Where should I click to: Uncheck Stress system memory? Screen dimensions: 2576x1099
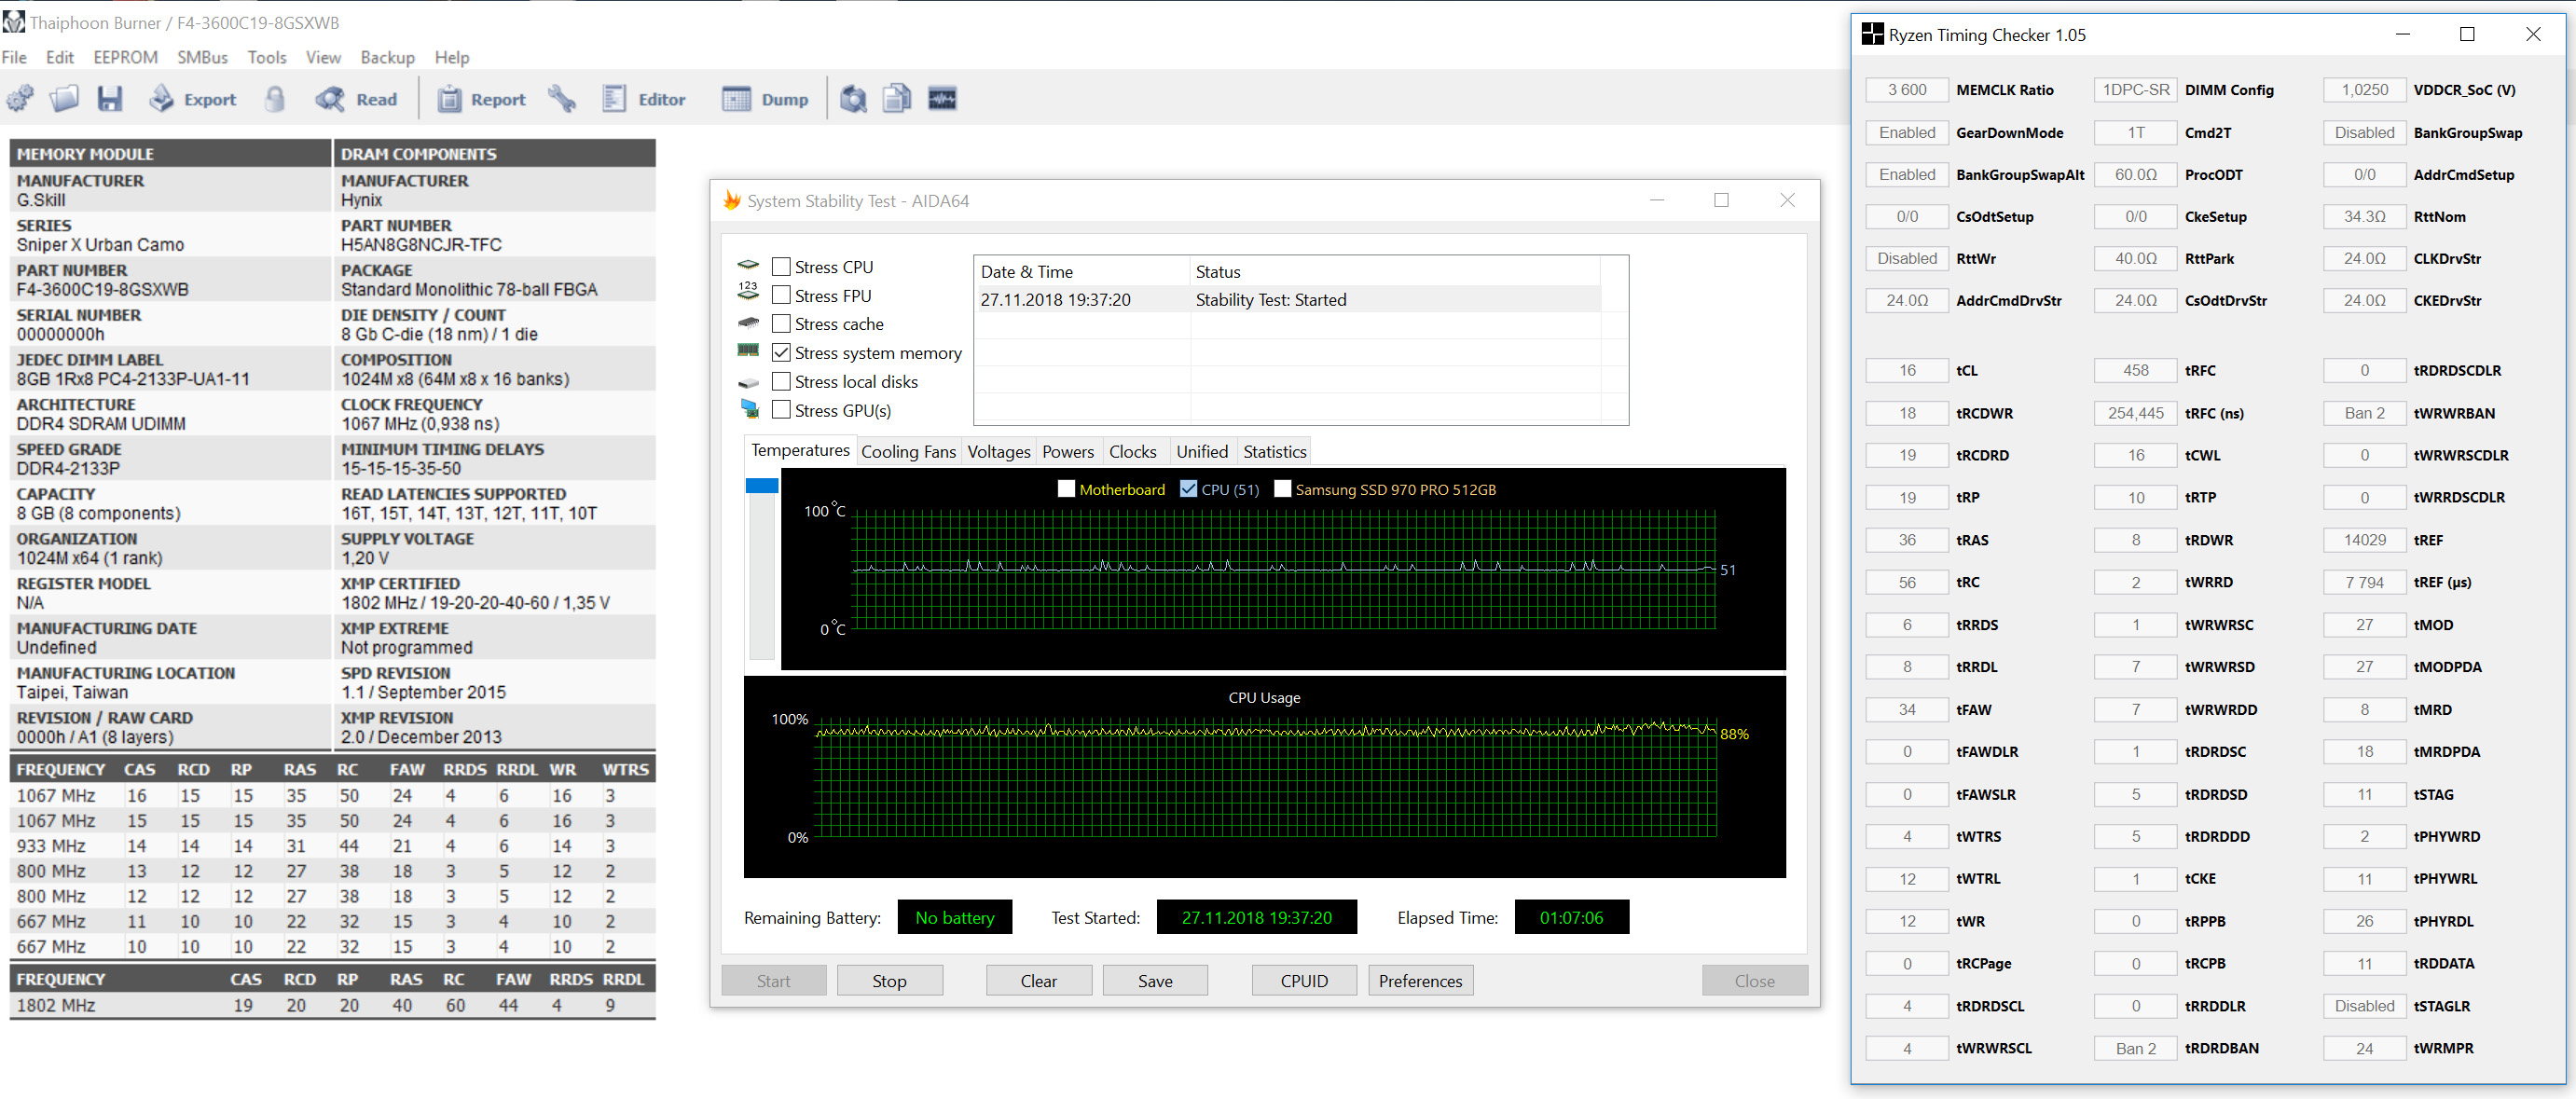(x=781, y=353)
